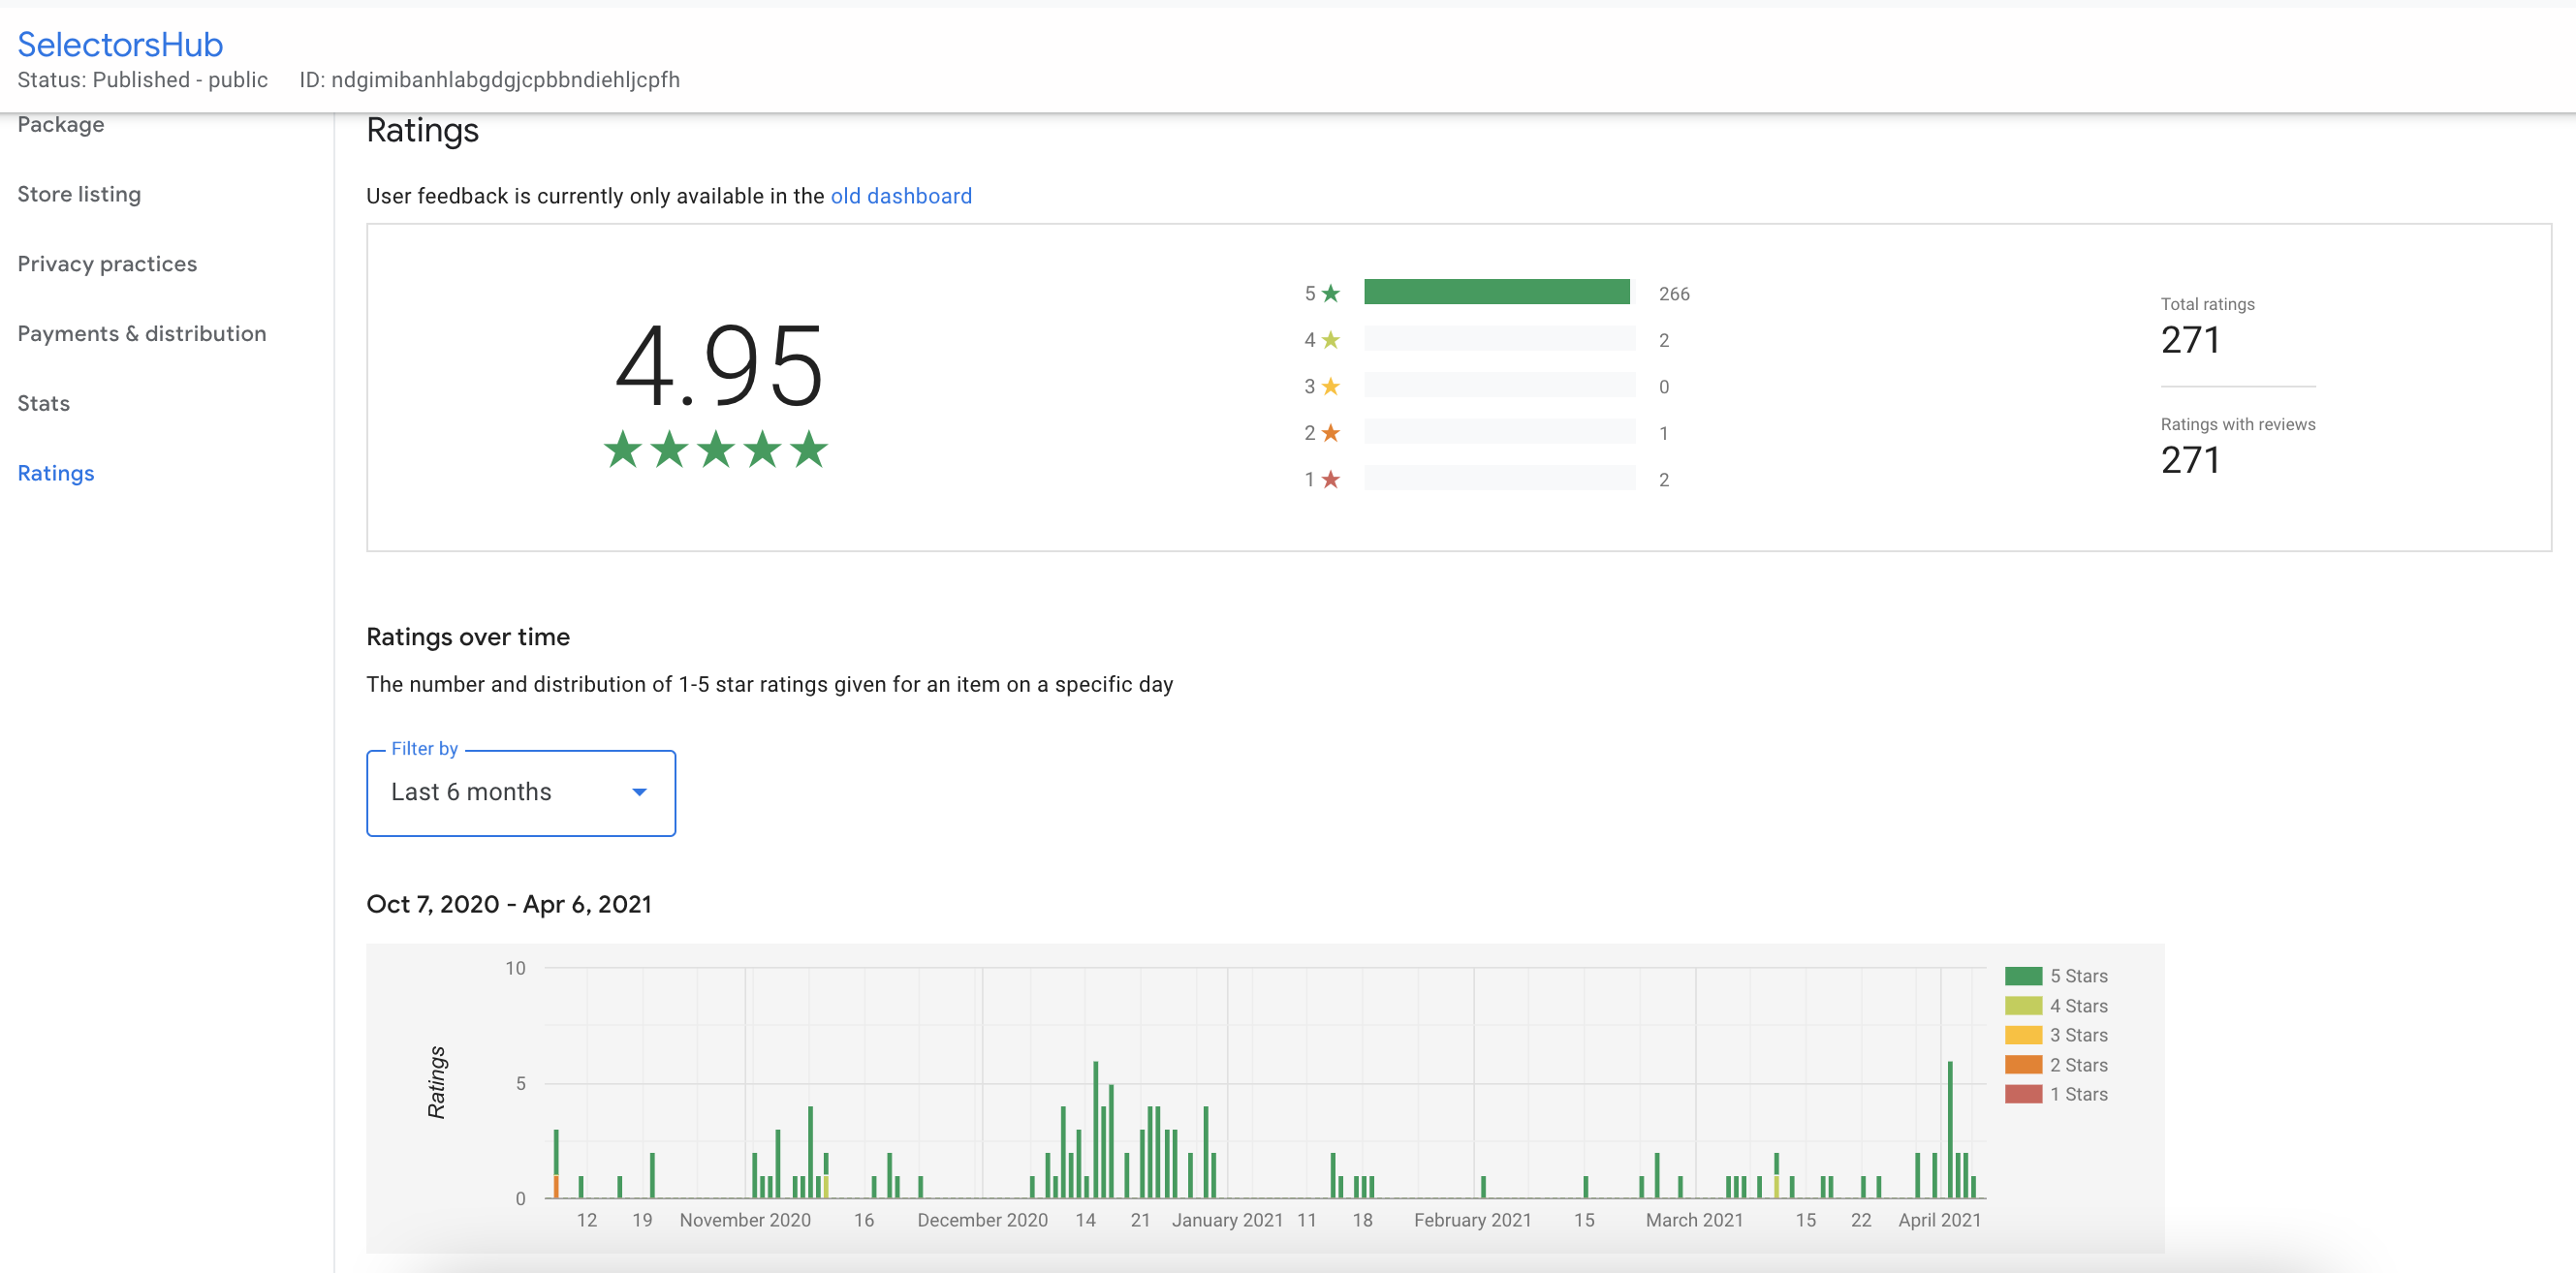2576x1273 pixels.
Task: Toggle the 1 Stars legend entry
Action: tap(2056, 1094)
